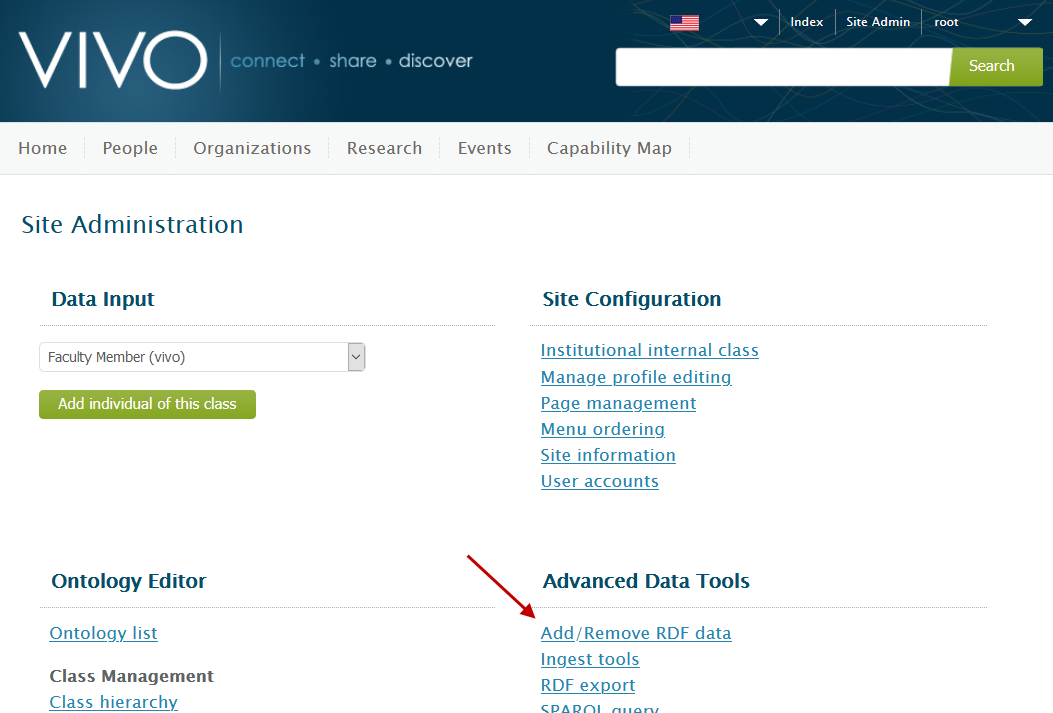Click the US flag language icon
The height and width of the screenshot is (713, 1053).
684,23
